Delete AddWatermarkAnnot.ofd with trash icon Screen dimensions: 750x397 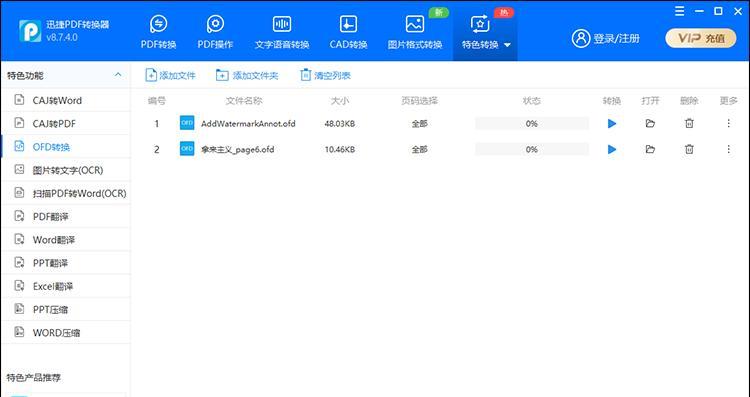point(689,123)
